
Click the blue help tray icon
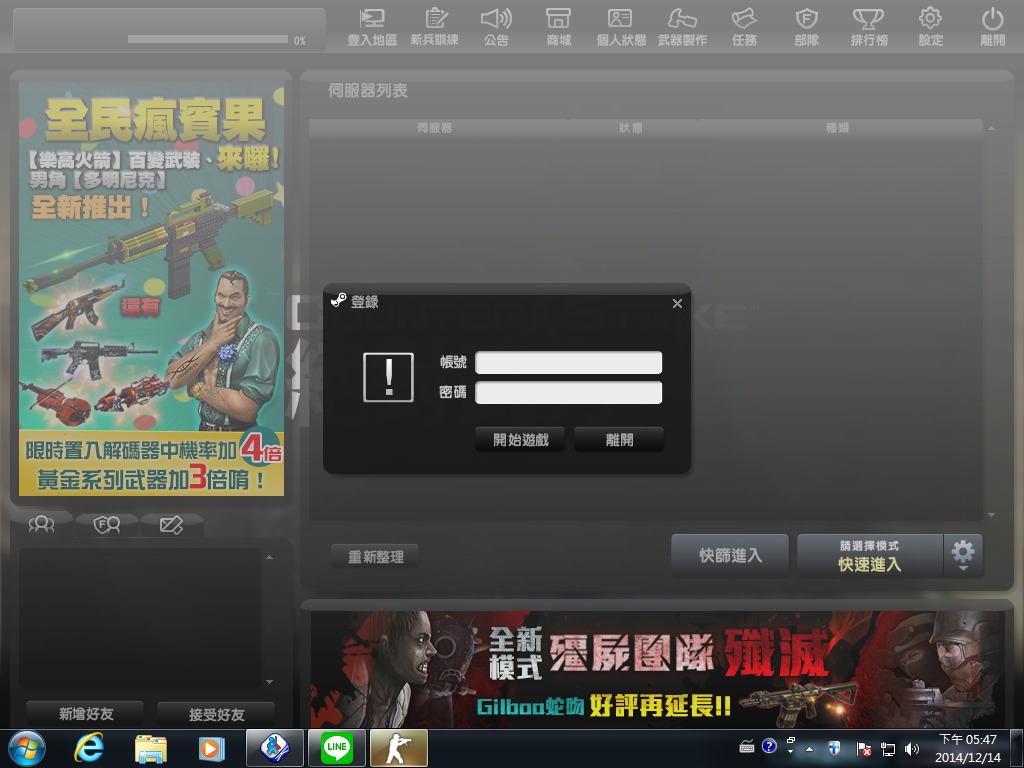pyautogui.click(x=769, y=746)
